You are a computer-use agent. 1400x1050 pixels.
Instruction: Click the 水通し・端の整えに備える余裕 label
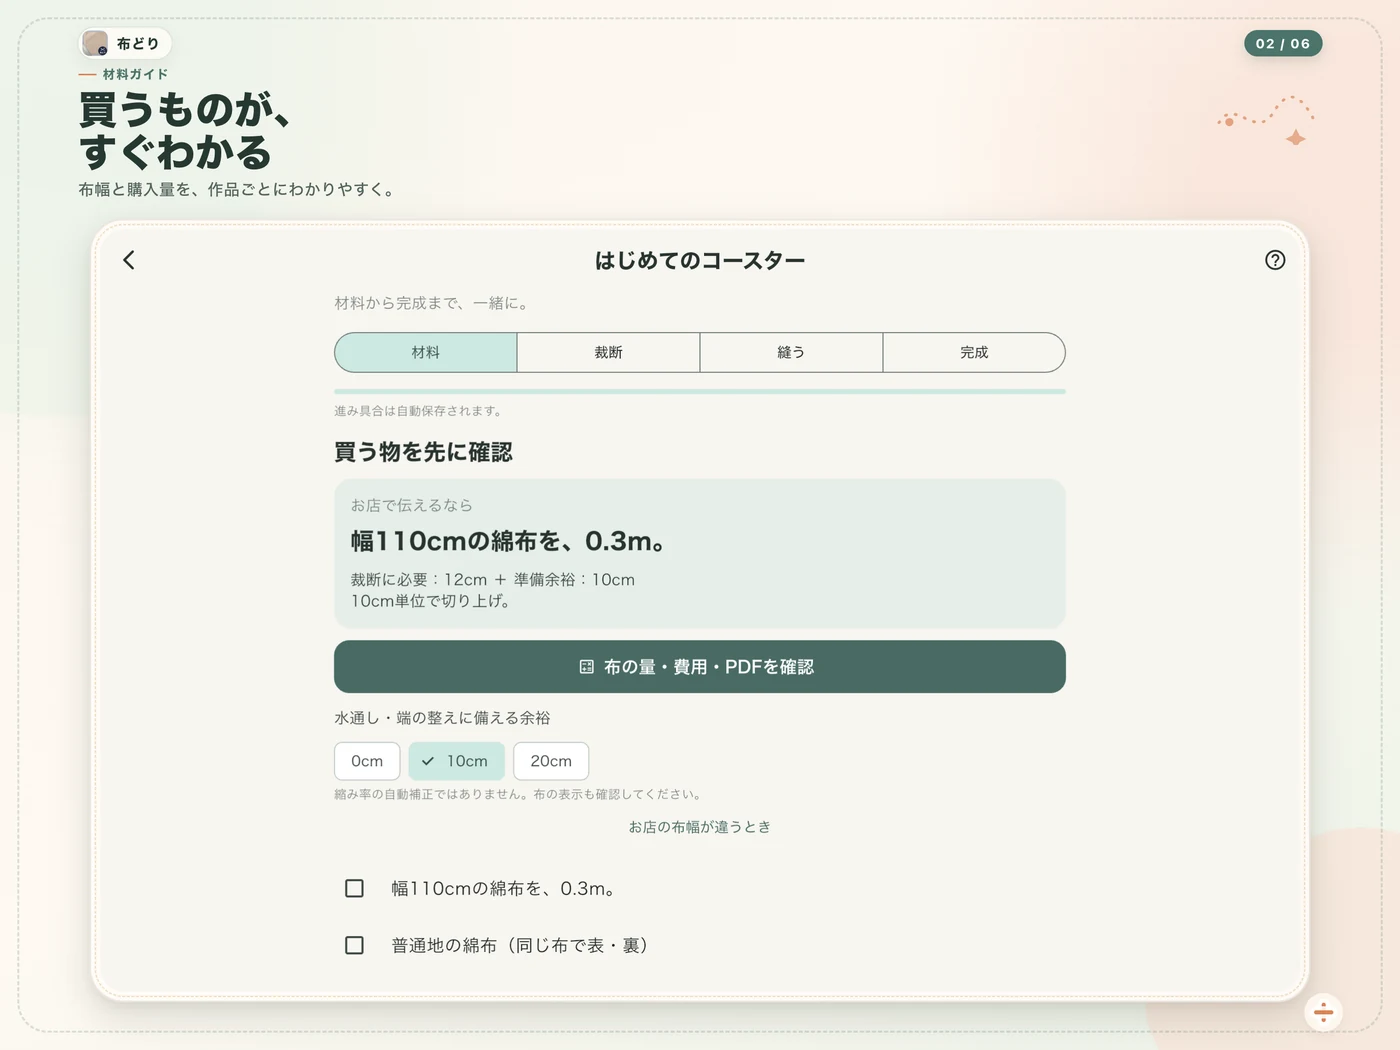click(x=442, y=718)
